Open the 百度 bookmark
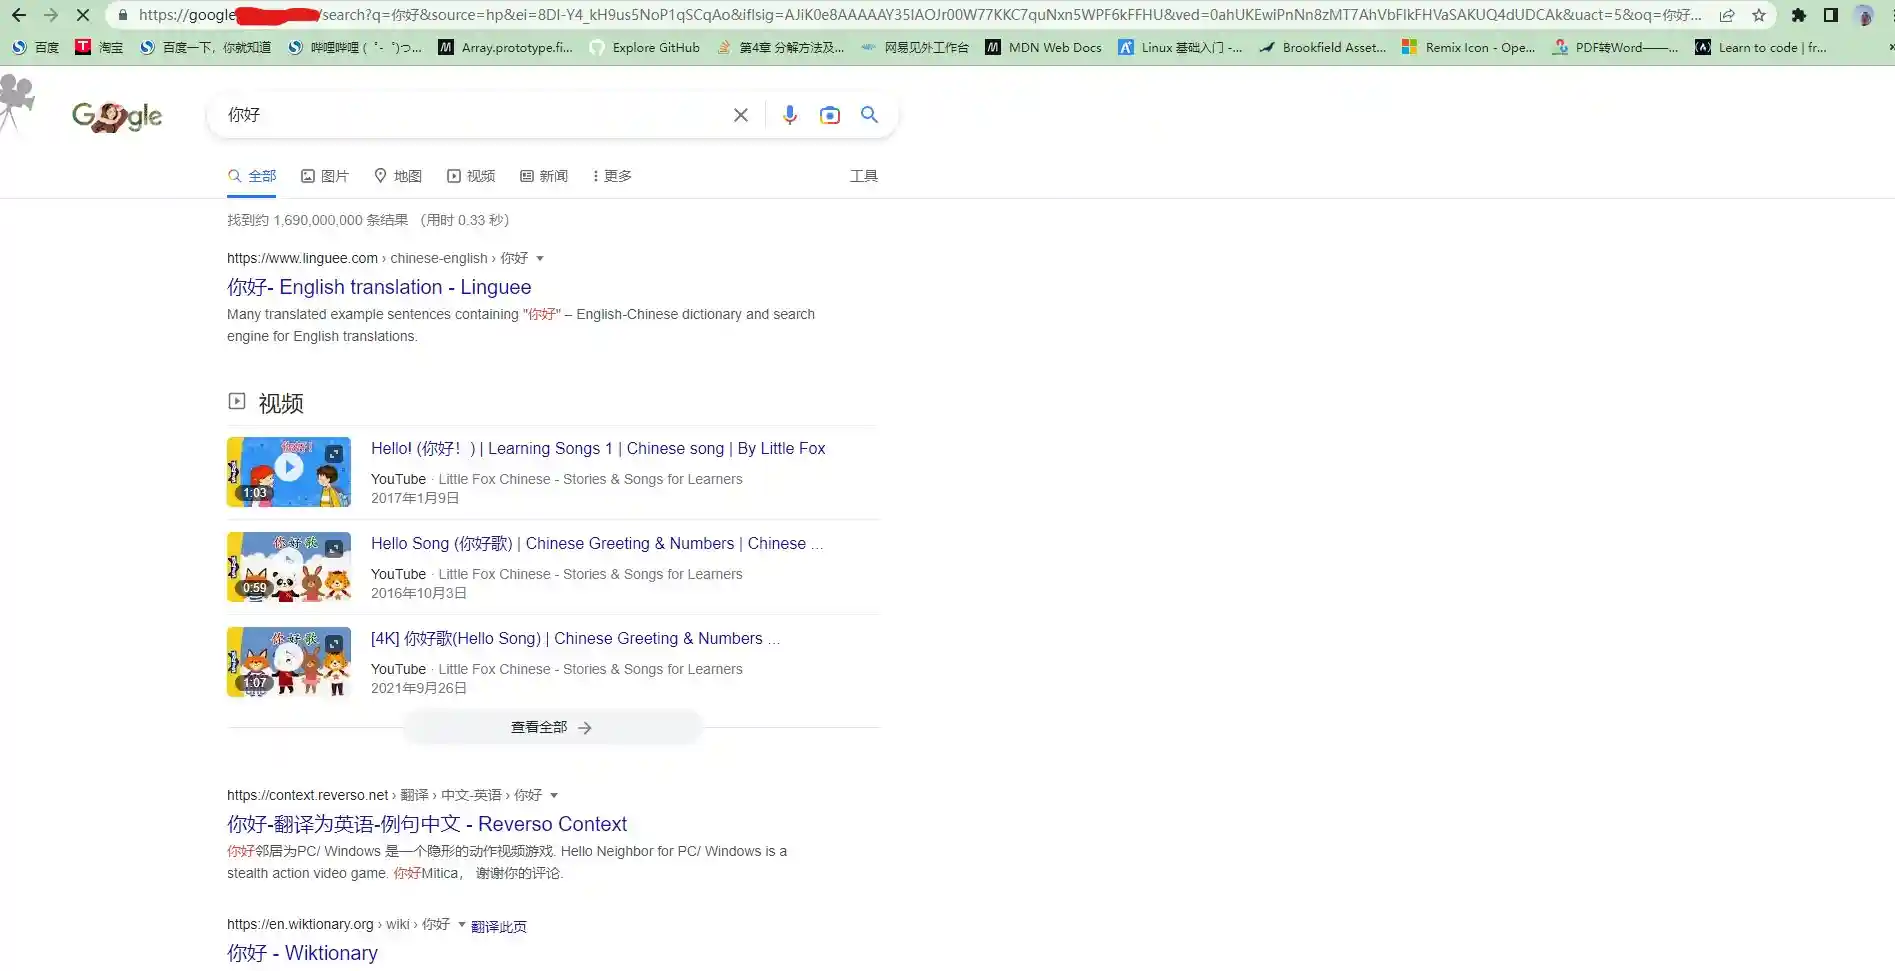Image resolution: width=1895 pixels, height=971 pixels. click(36, 47)
